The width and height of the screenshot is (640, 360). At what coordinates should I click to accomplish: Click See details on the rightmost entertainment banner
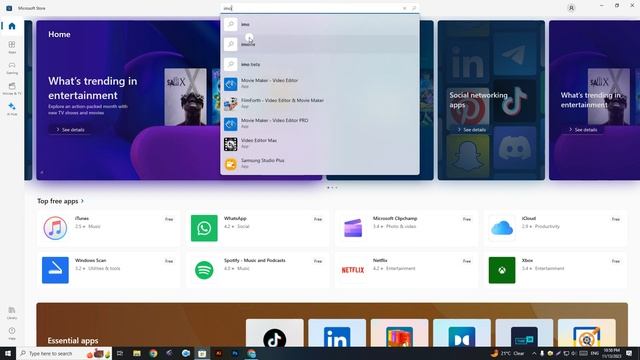tap(583, 129)
